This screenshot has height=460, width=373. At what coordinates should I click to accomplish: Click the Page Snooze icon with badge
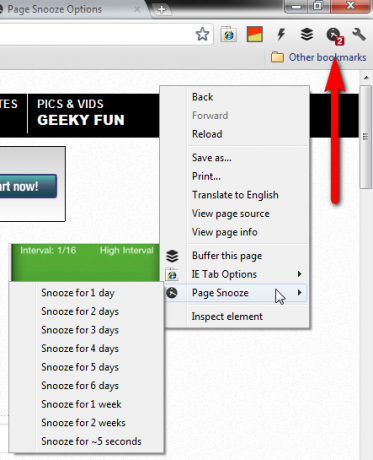(335, 35)
